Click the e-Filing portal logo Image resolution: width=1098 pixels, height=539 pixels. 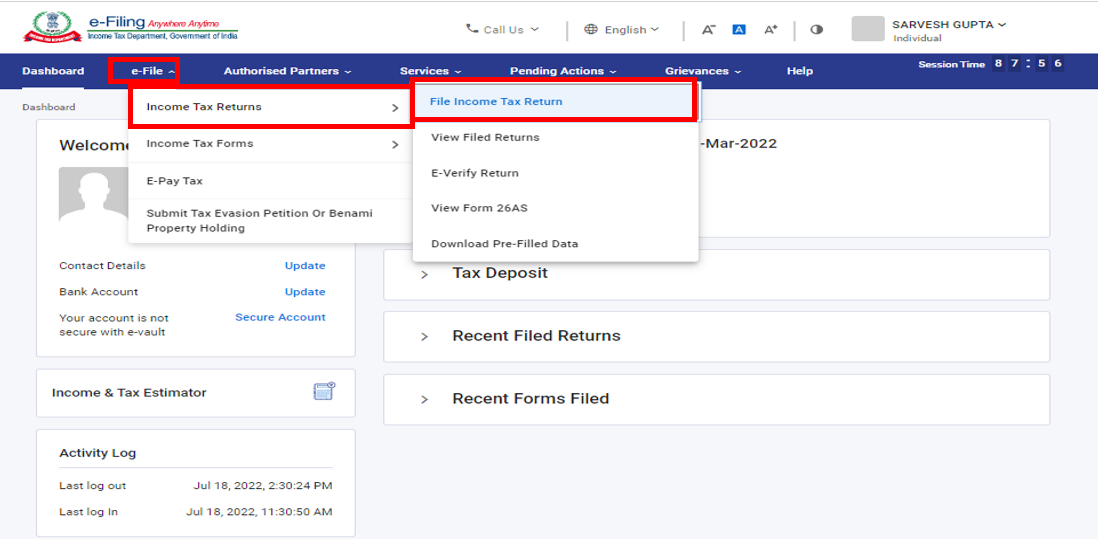[x=130, y=27]
